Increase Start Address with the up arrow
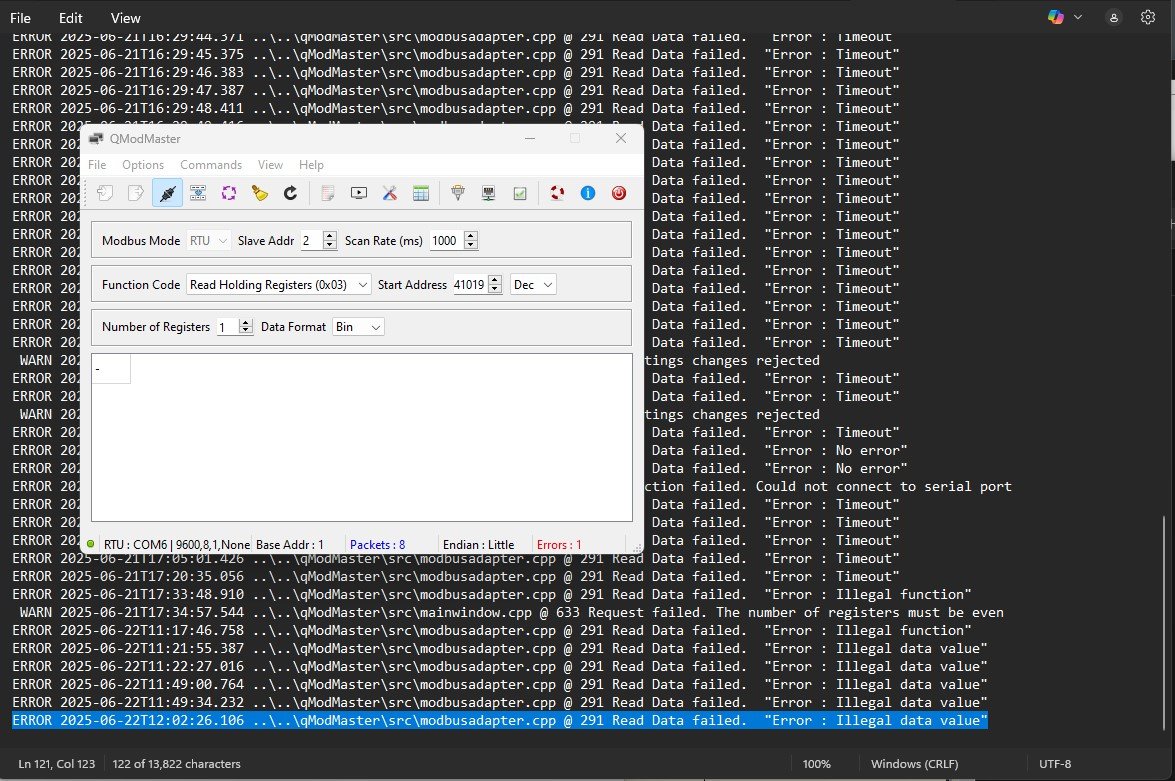This screenshot has height=781, width=1175. (x=495, y=280)
